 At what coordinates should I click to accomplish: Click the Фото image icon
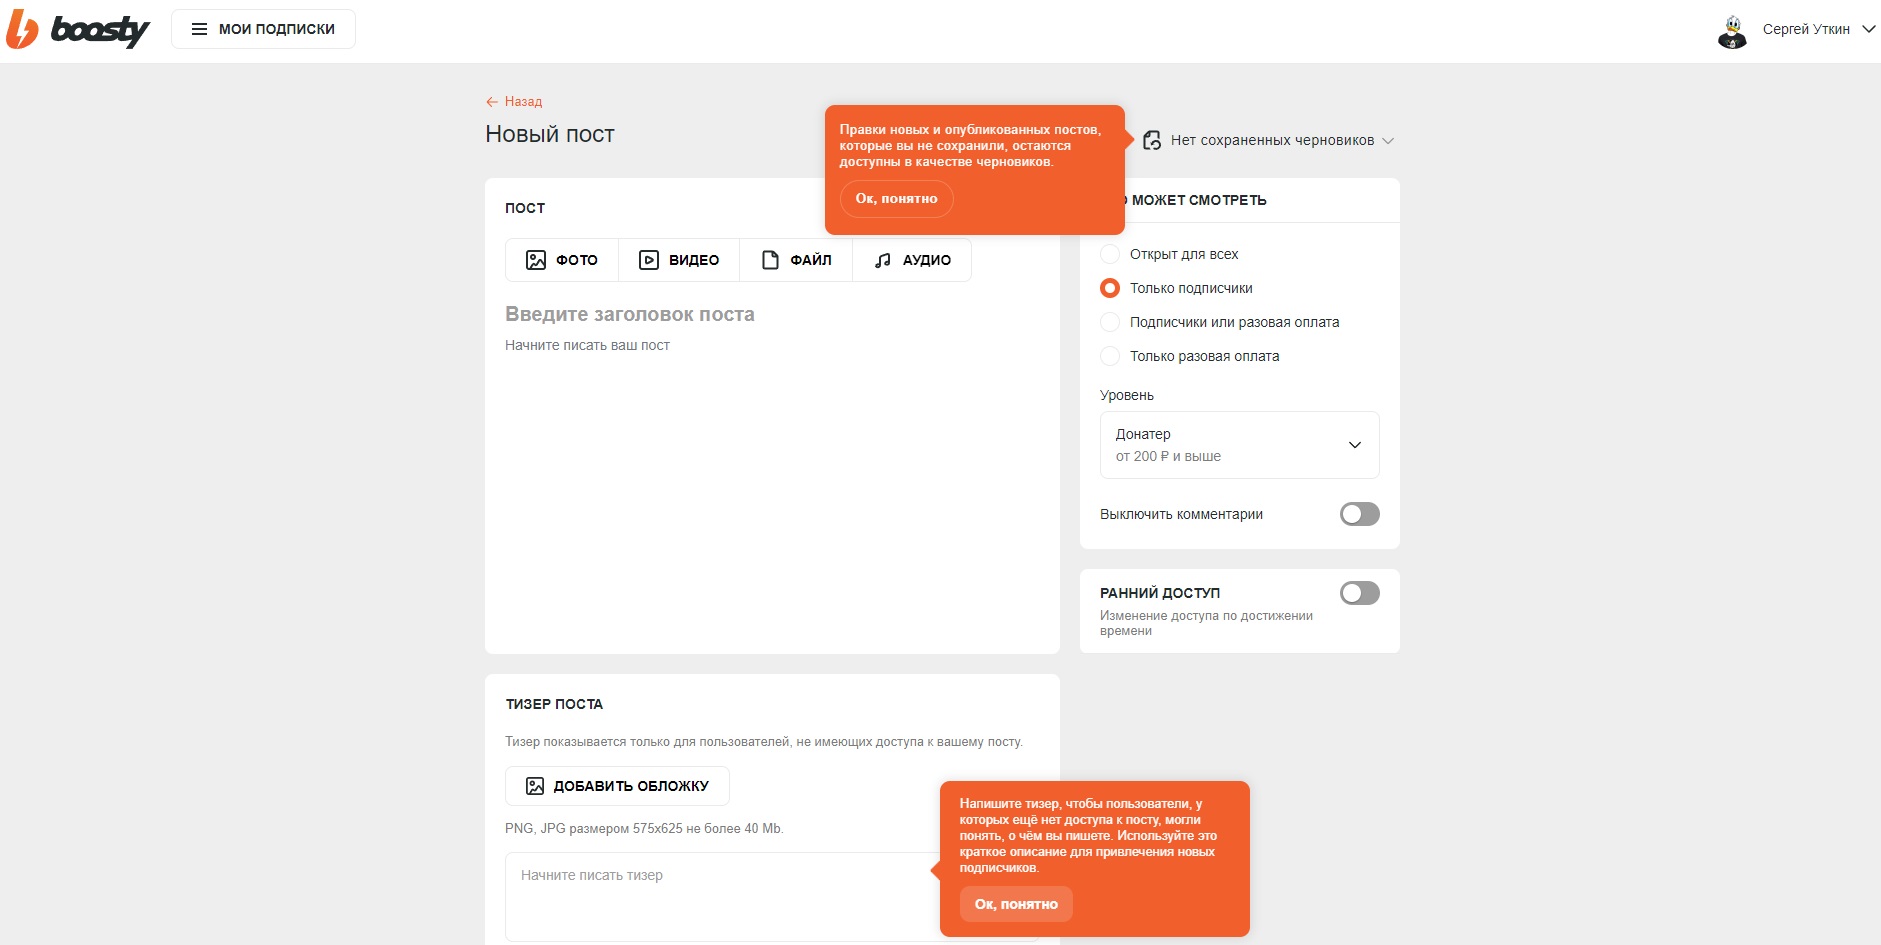(x=536, y=260)
